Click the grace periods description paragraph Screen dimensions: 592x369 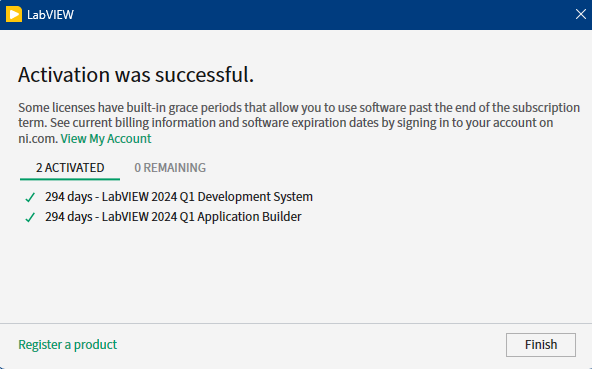299,123
